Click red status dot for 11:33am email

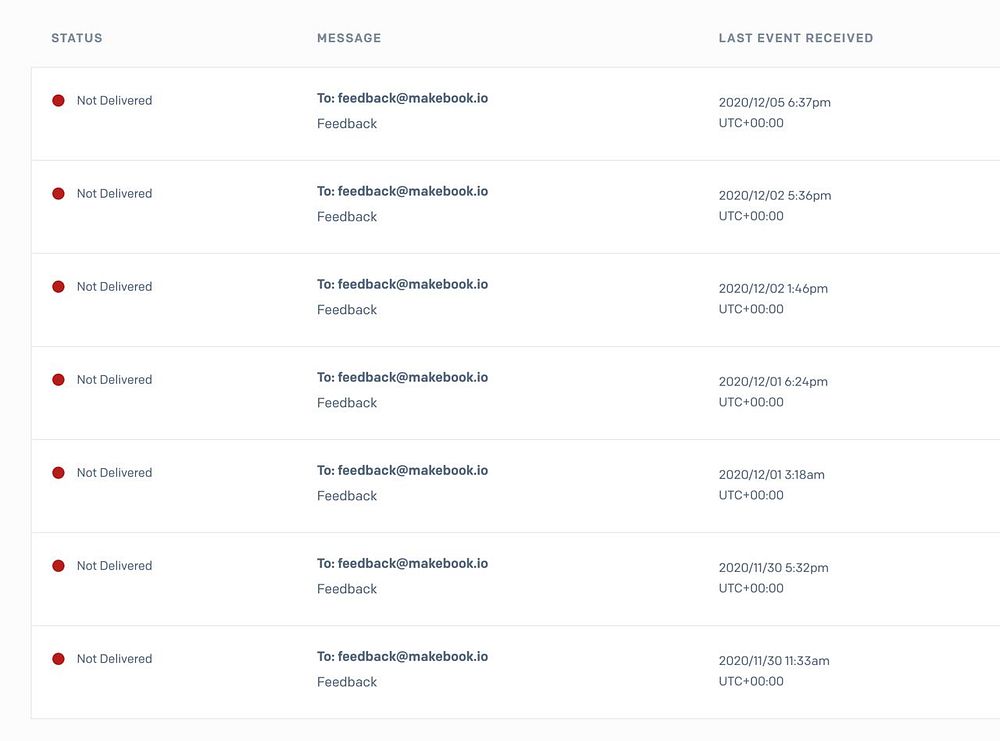(x=58, y=659)
